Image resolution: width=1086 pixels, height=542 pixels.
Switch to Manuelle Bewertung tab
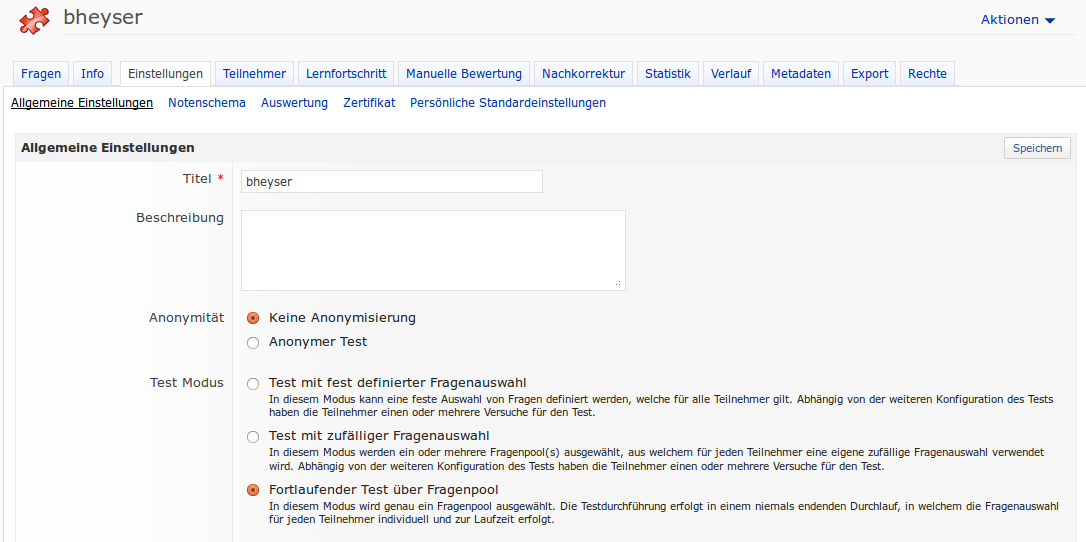click(x=464, y=74)
